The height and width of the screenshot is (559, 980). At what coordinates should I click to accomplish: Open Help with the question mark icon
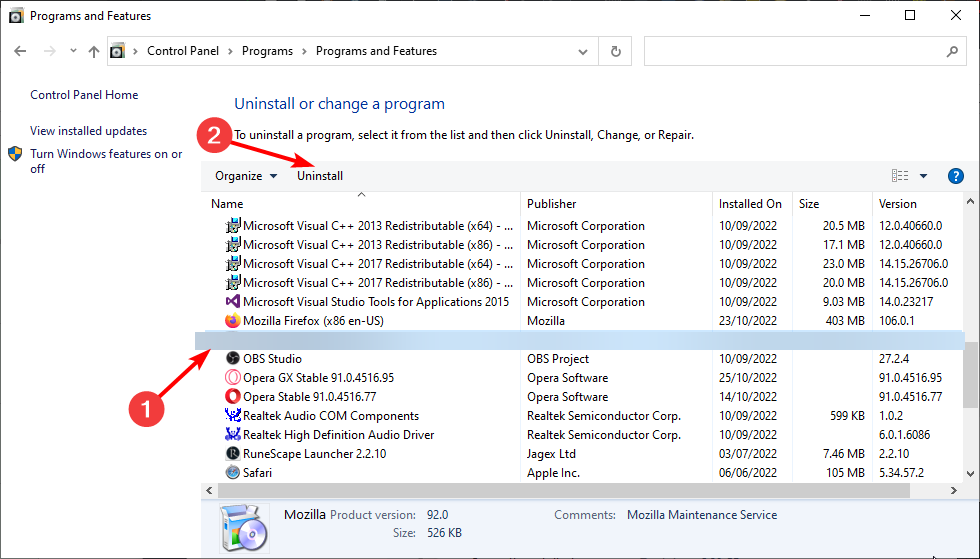pyautogui.click(x=956, y=176)
